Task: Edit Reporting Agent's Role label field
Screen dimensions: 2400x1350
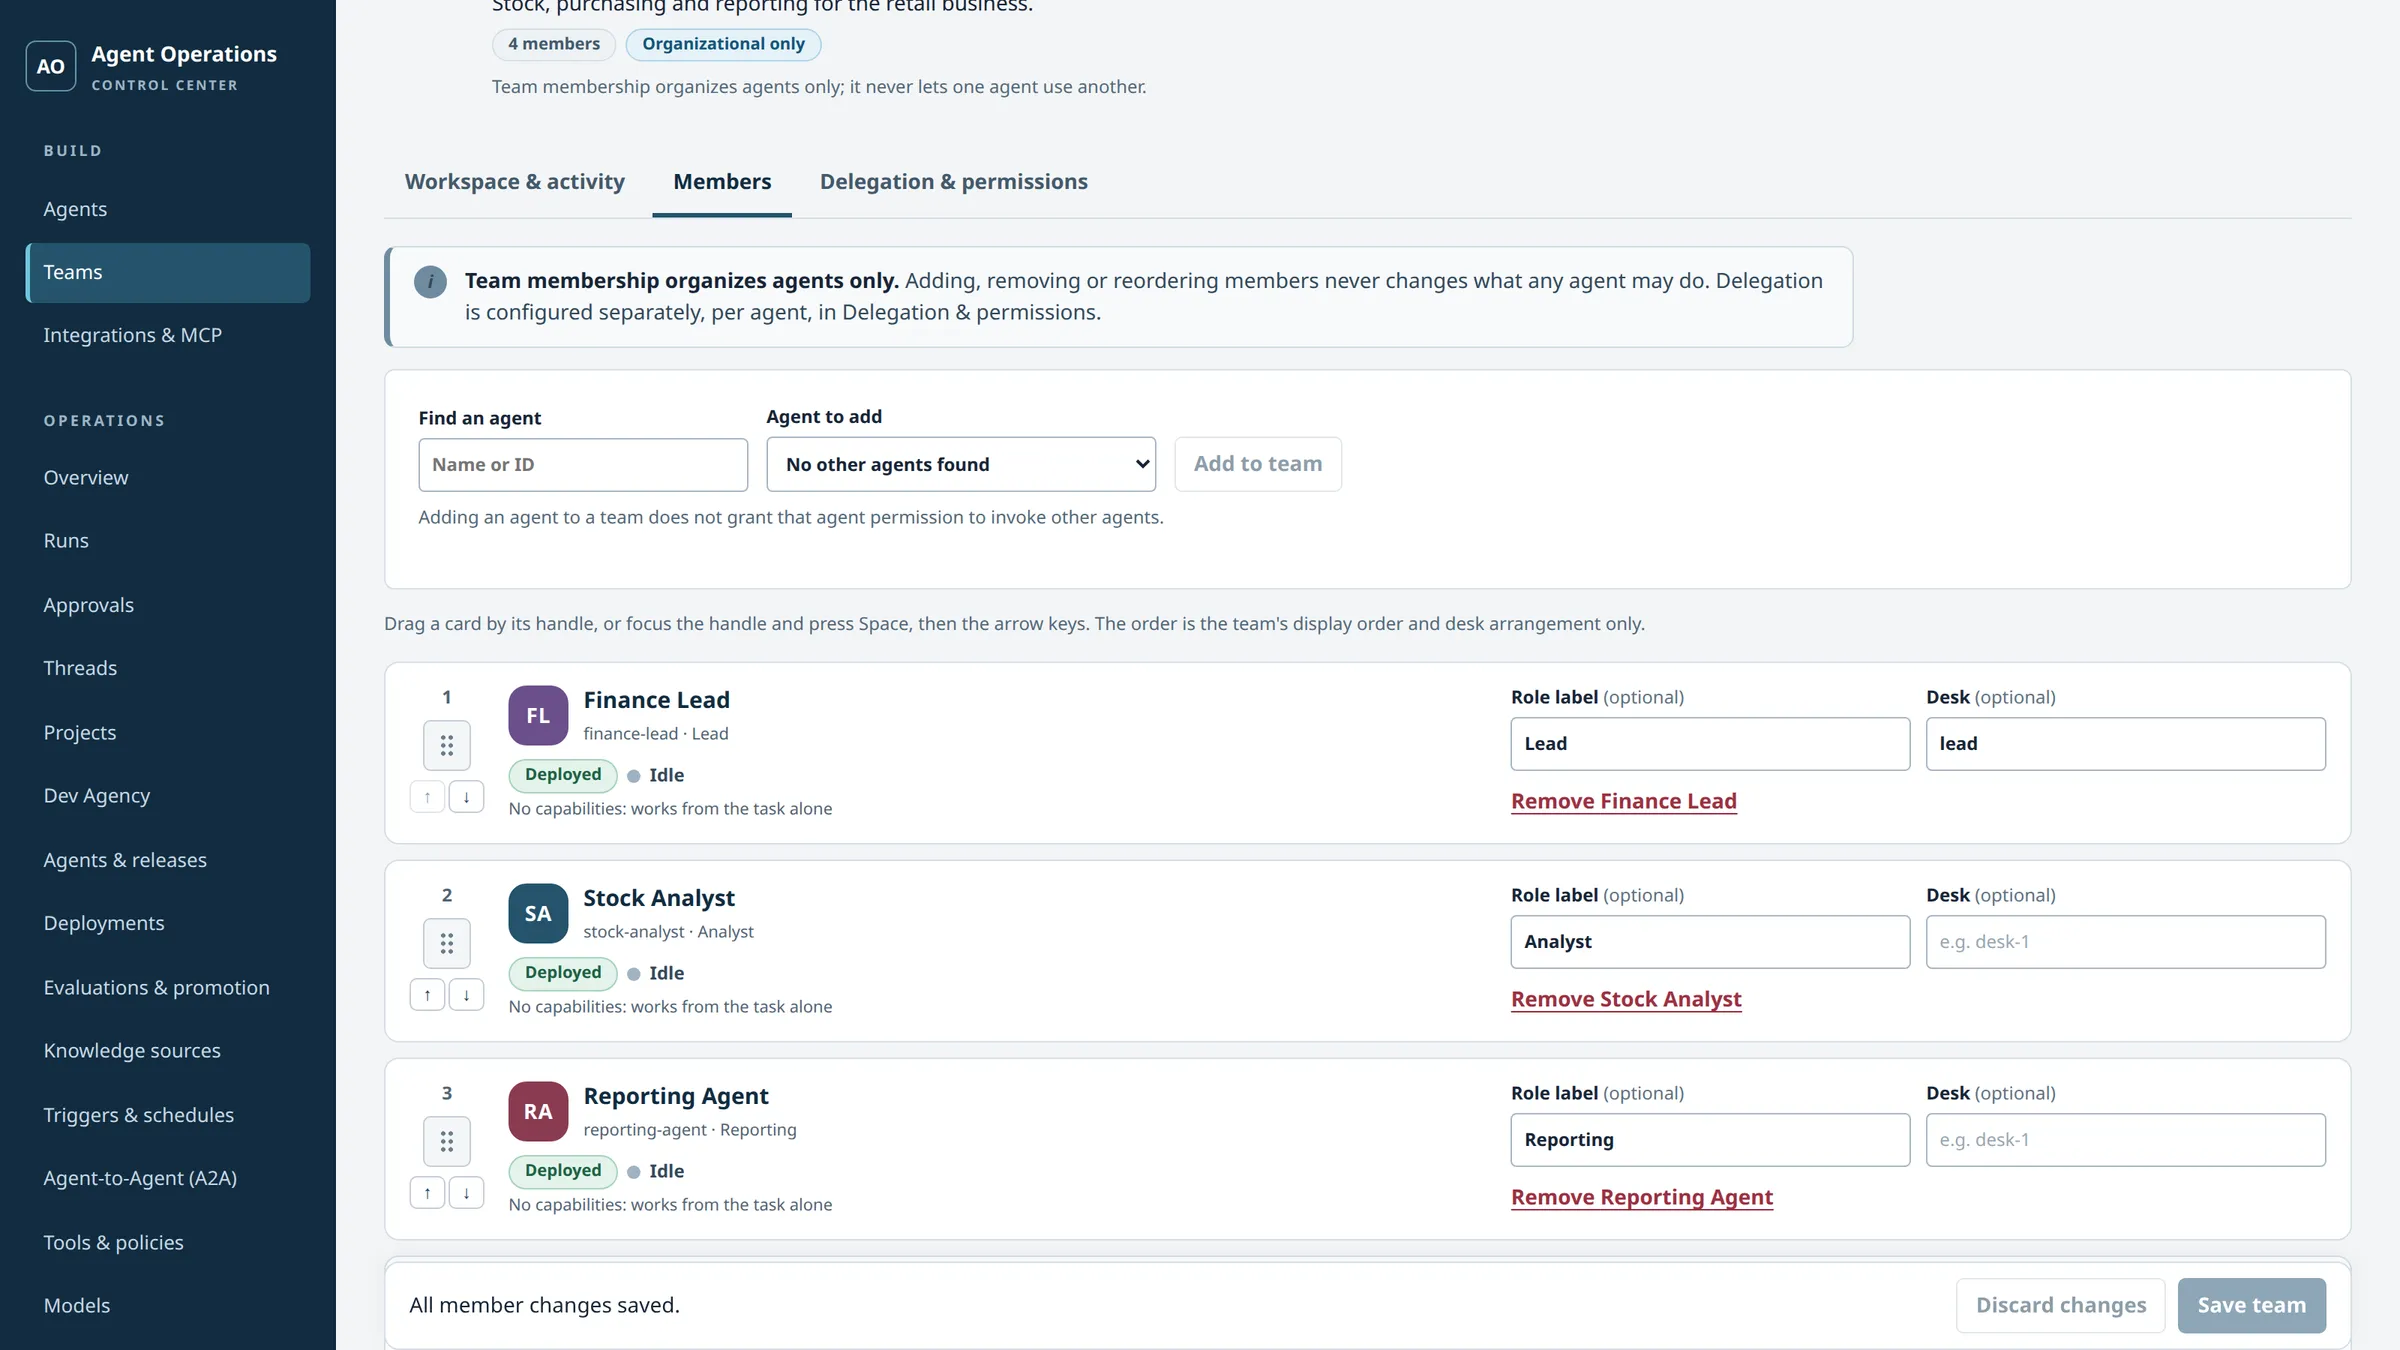Action: point(1710,1140)
